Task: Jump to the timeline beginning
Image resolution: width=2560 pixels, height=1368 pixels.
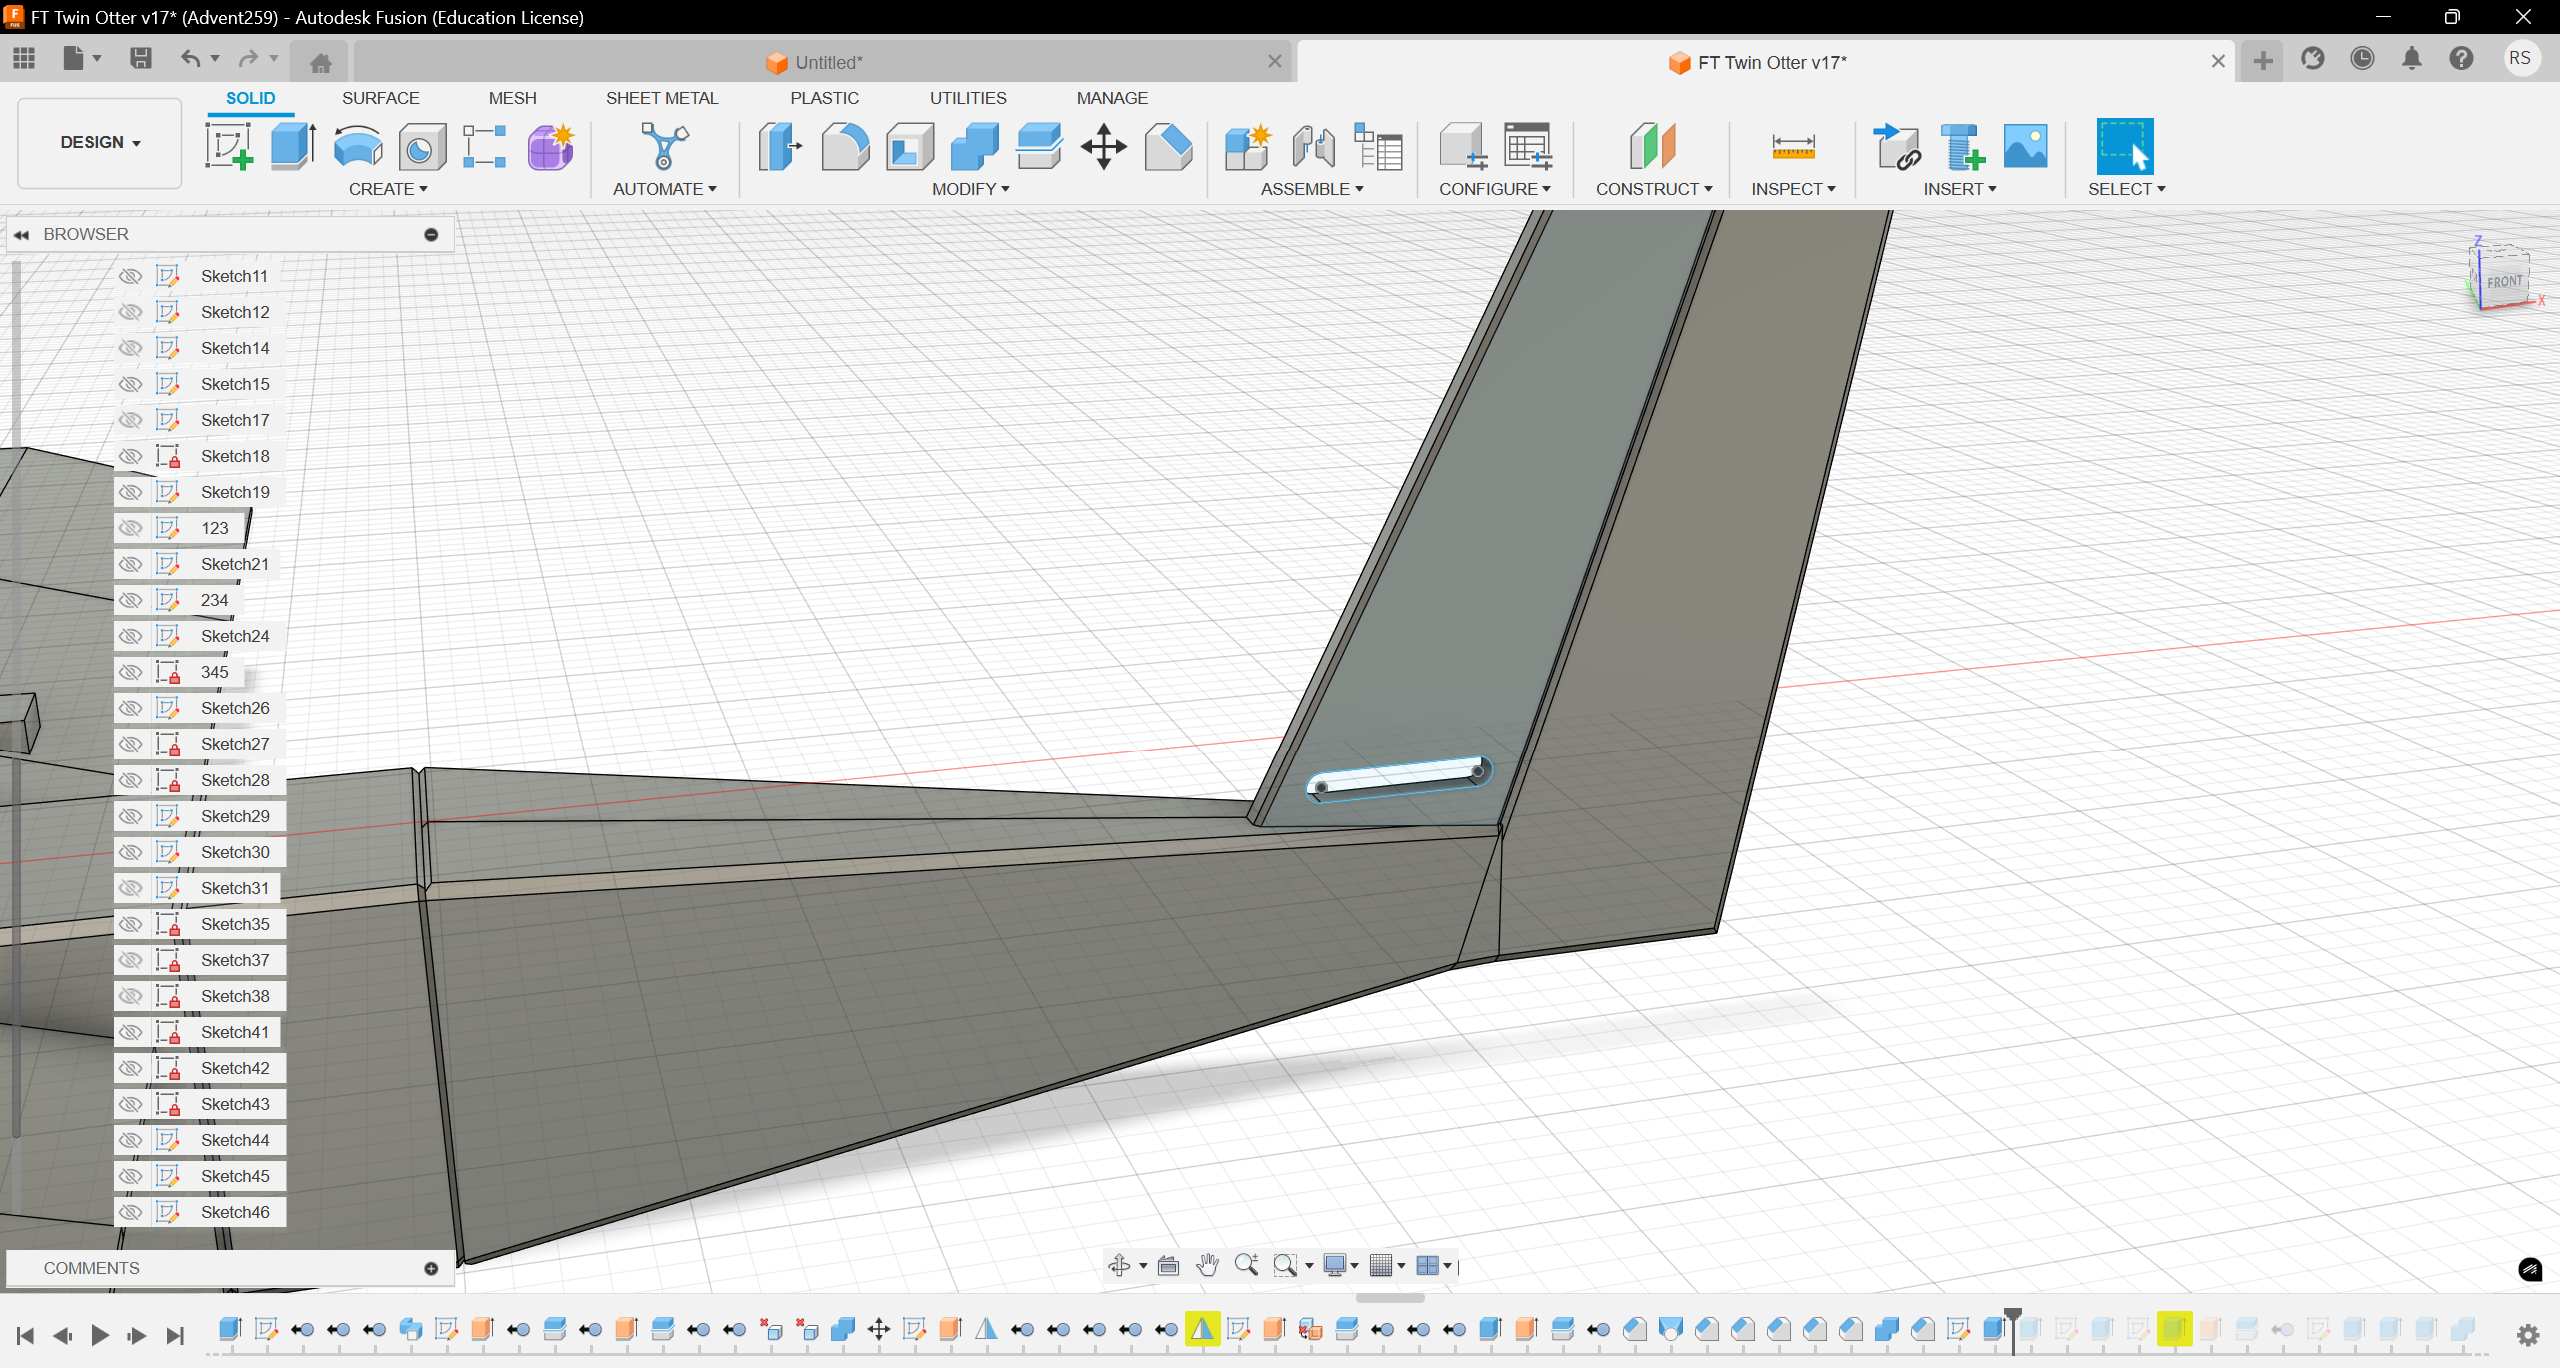Action: (25, 1334)
